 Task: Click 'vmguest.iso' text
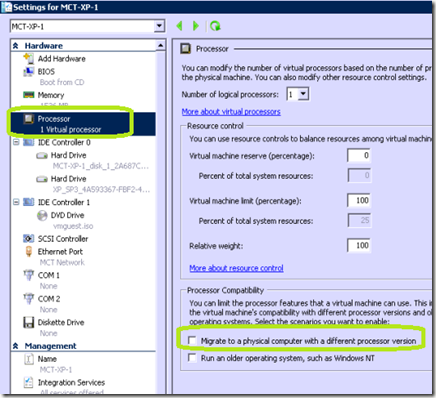(x=73, y=226)
